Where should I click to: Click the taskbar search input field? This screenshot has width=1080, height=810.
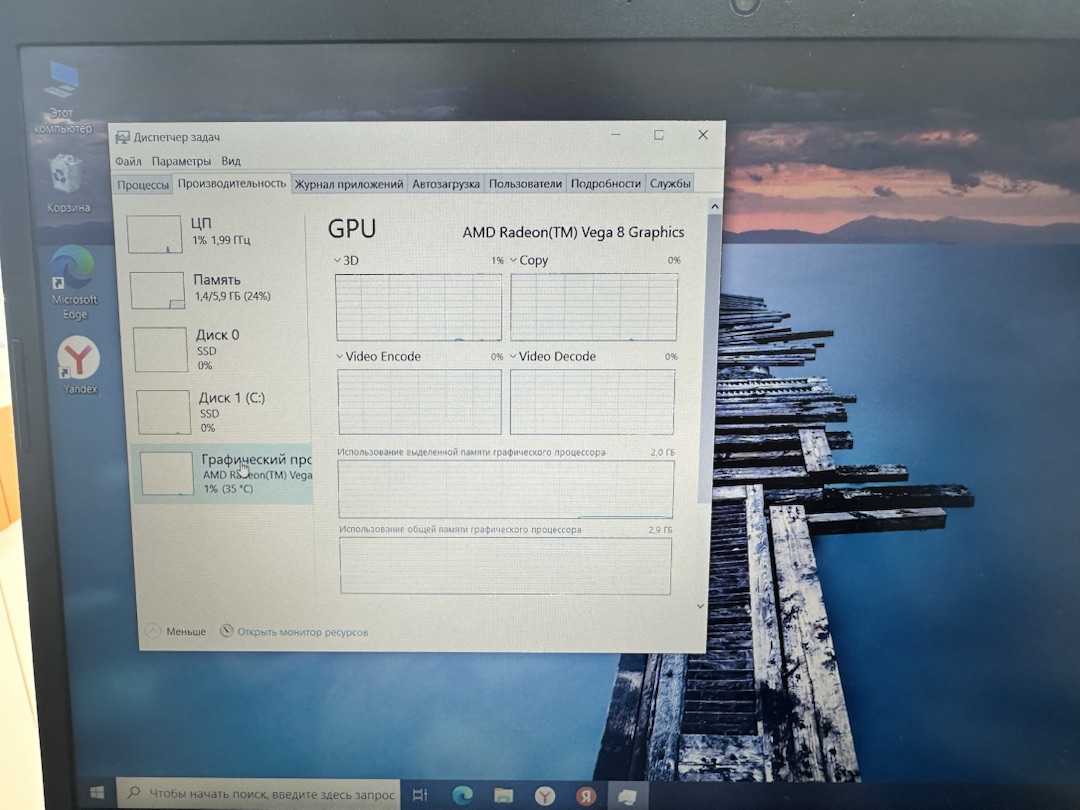tap(259, 793)
